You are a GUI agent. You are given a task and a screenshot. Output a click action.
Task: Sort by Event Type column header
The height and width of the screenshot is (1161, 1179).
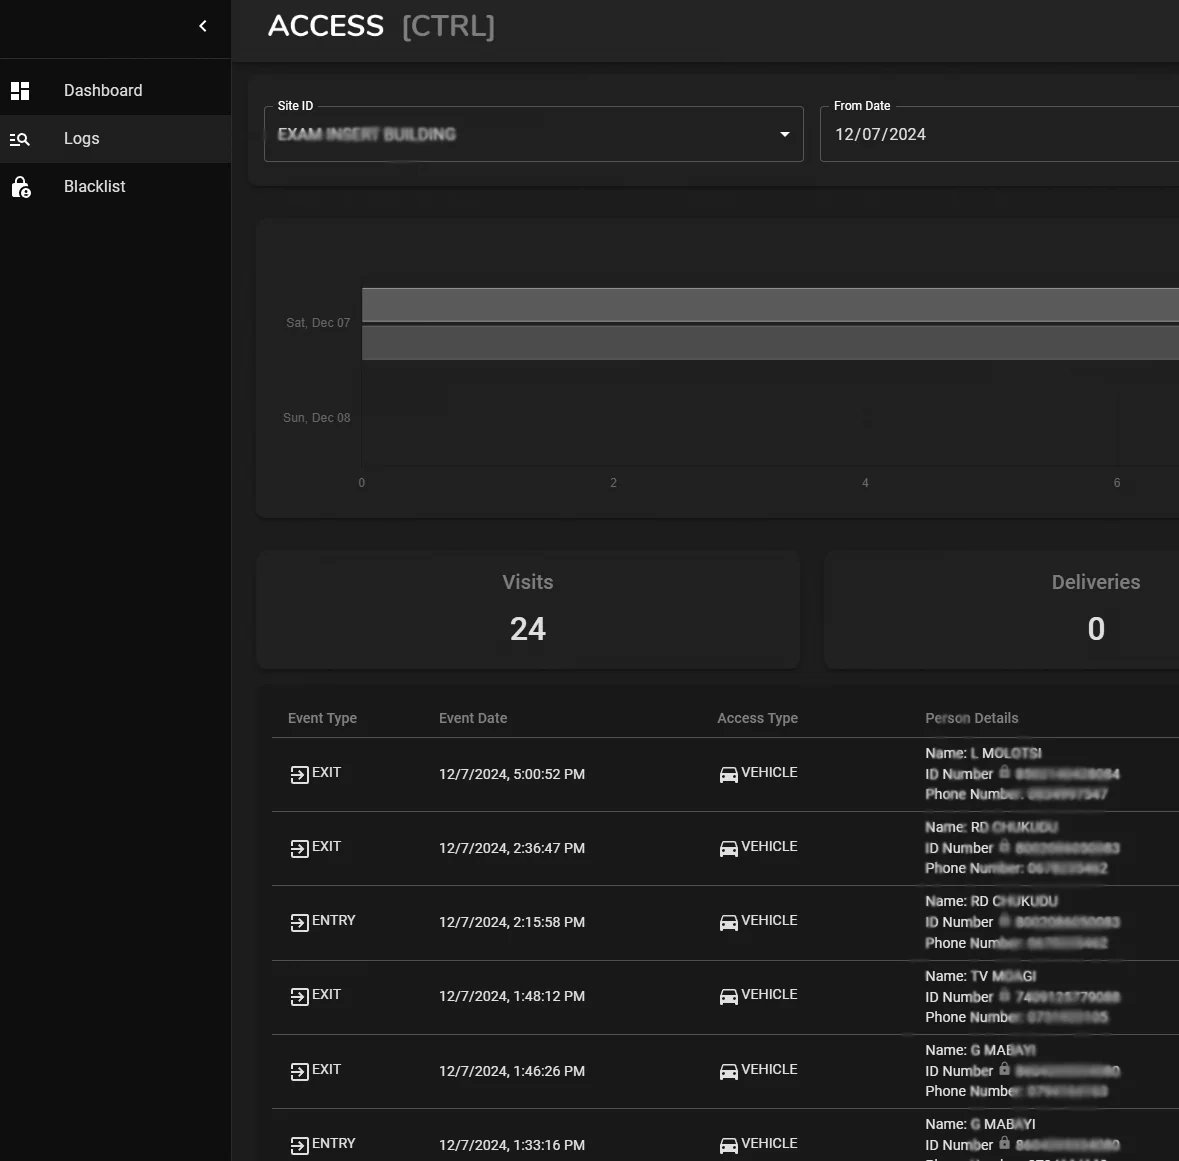[322, 718]
